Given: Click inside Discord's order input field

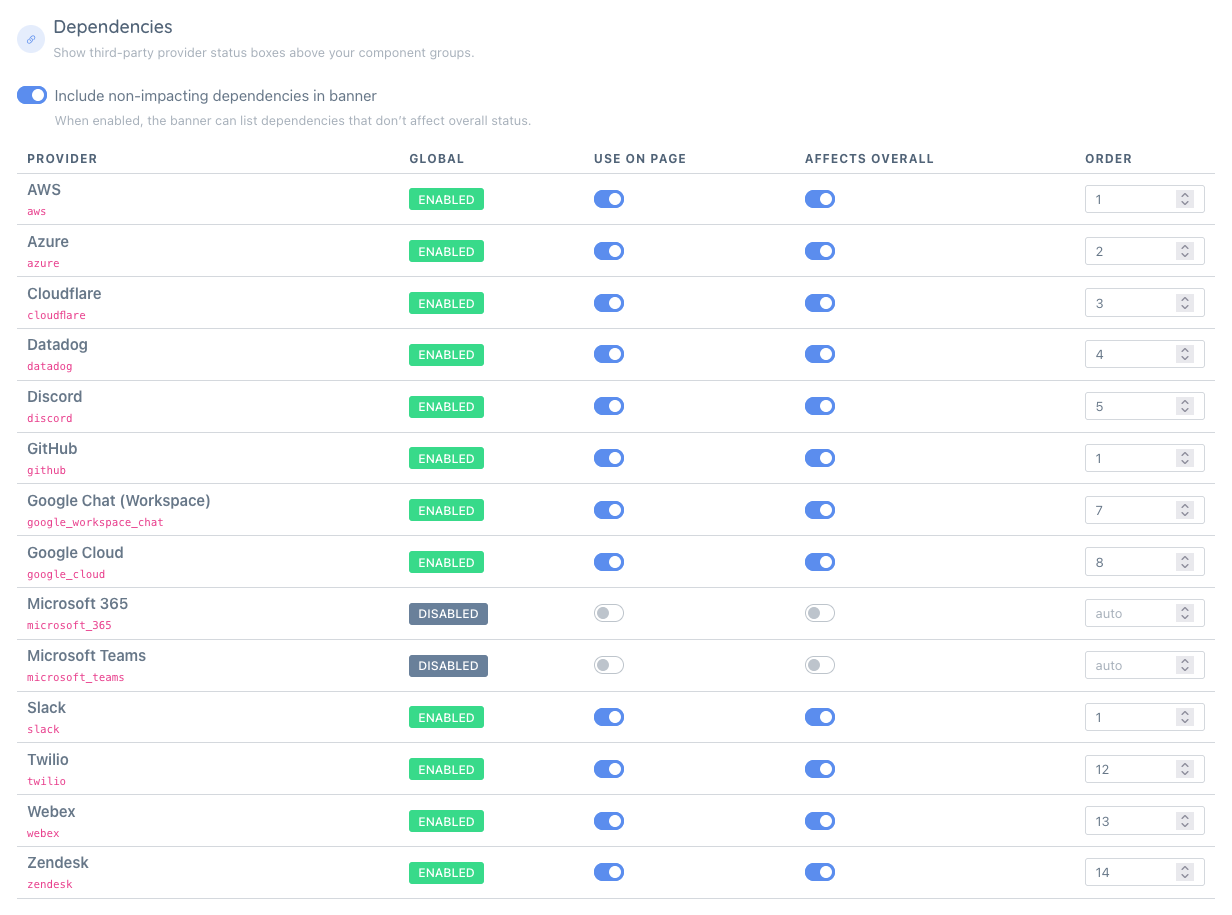Looking at the screenshot, I should [x=1130, y=406].
